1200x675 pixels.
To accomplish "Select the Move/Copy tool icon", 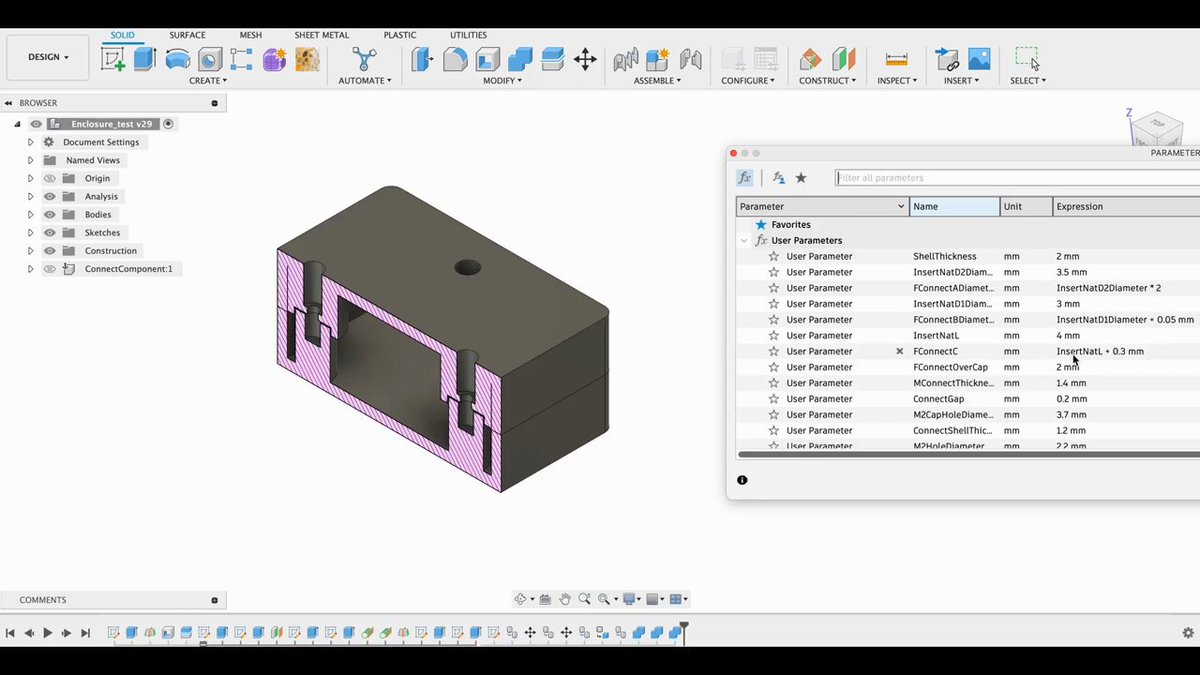I will [x=586, y=59].
